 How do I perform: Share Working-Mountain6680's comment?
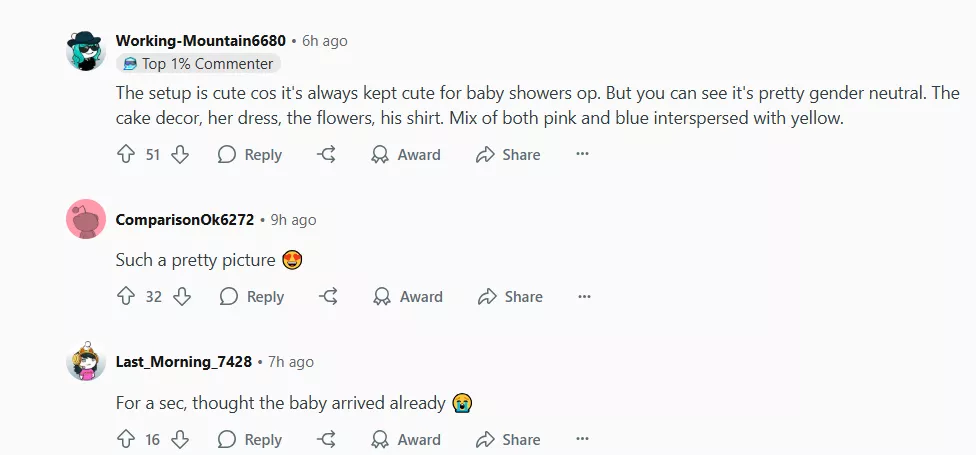pos(508,155)
